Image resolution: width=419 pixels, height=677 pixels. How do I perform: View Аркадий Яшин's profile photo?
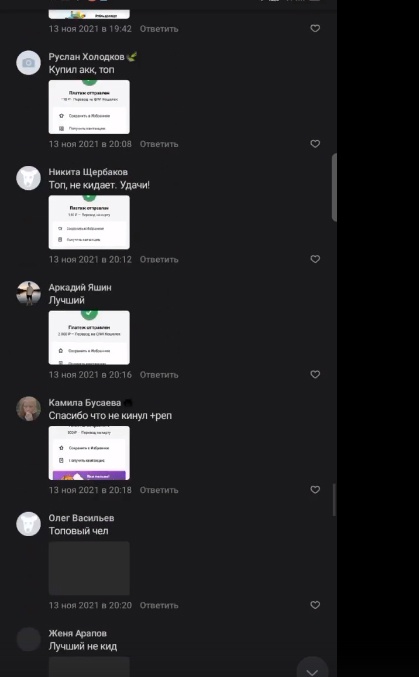click(29, 293)
